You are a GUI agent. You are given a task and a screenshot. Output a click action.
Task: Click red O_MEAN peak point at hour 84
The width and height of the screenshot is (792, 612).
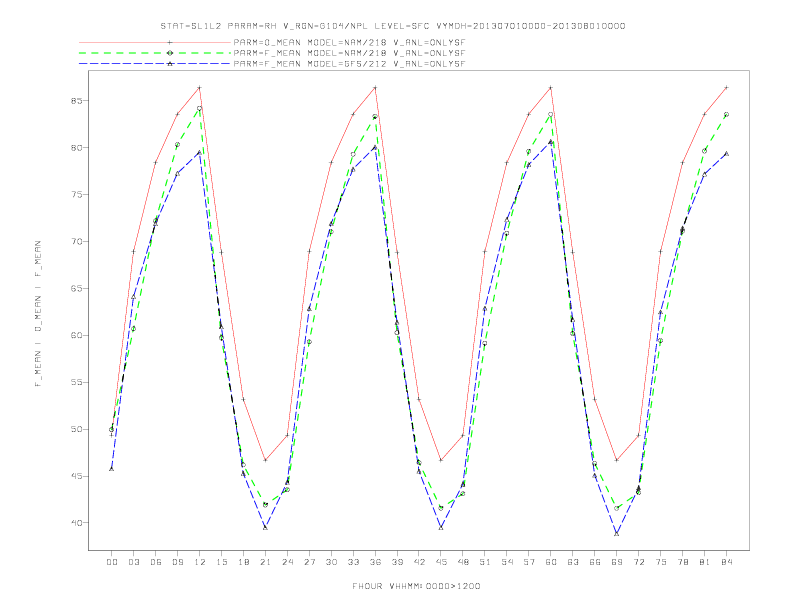[x=726, y=88]
